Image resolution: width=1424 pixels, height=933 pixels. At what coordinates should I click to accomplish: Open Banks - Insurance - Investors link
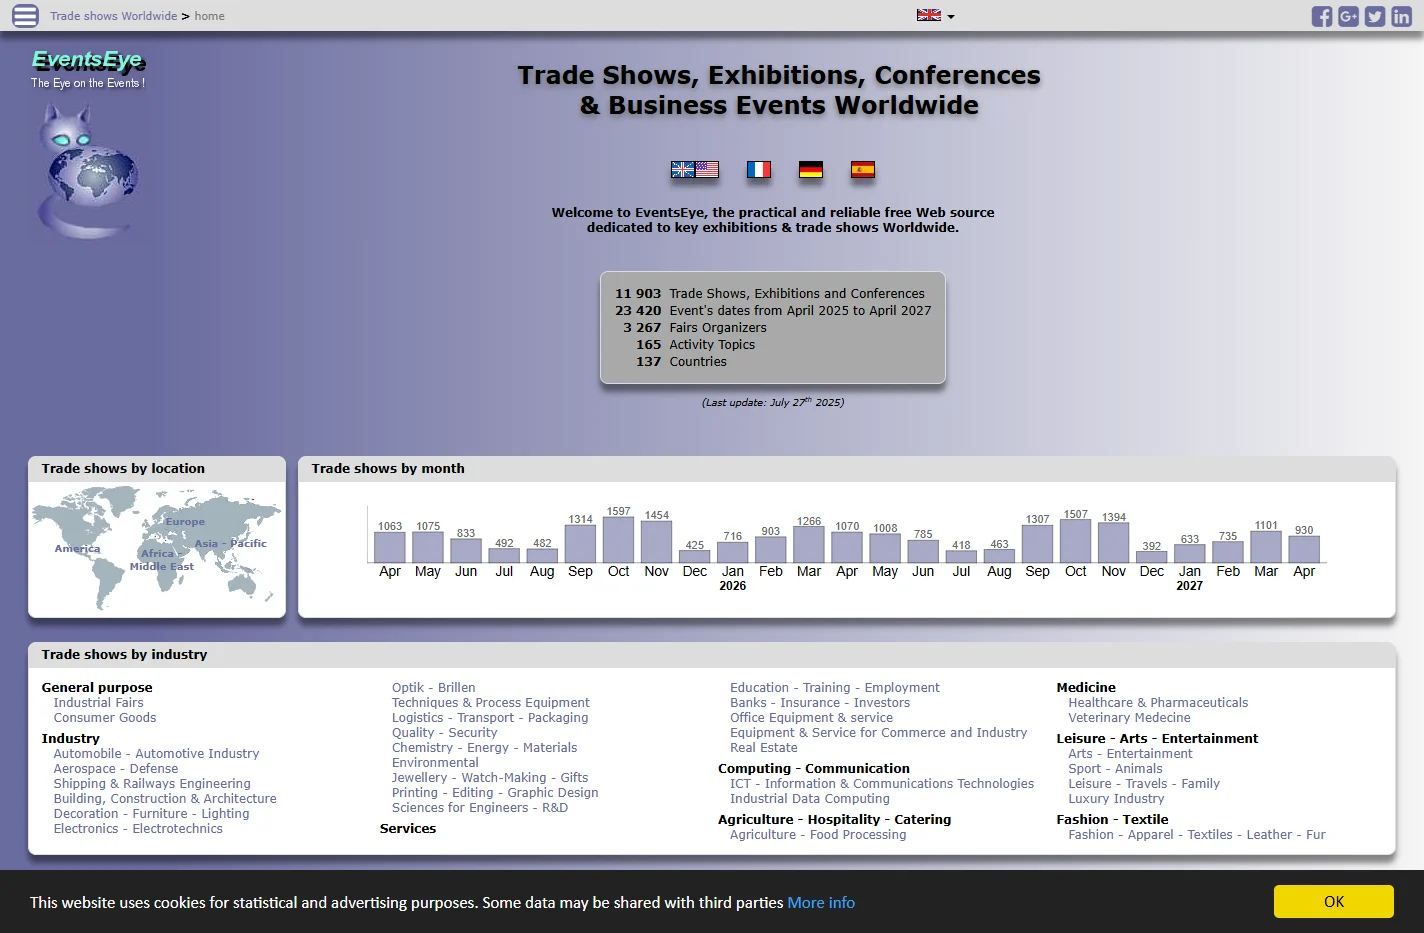point(820,703)
